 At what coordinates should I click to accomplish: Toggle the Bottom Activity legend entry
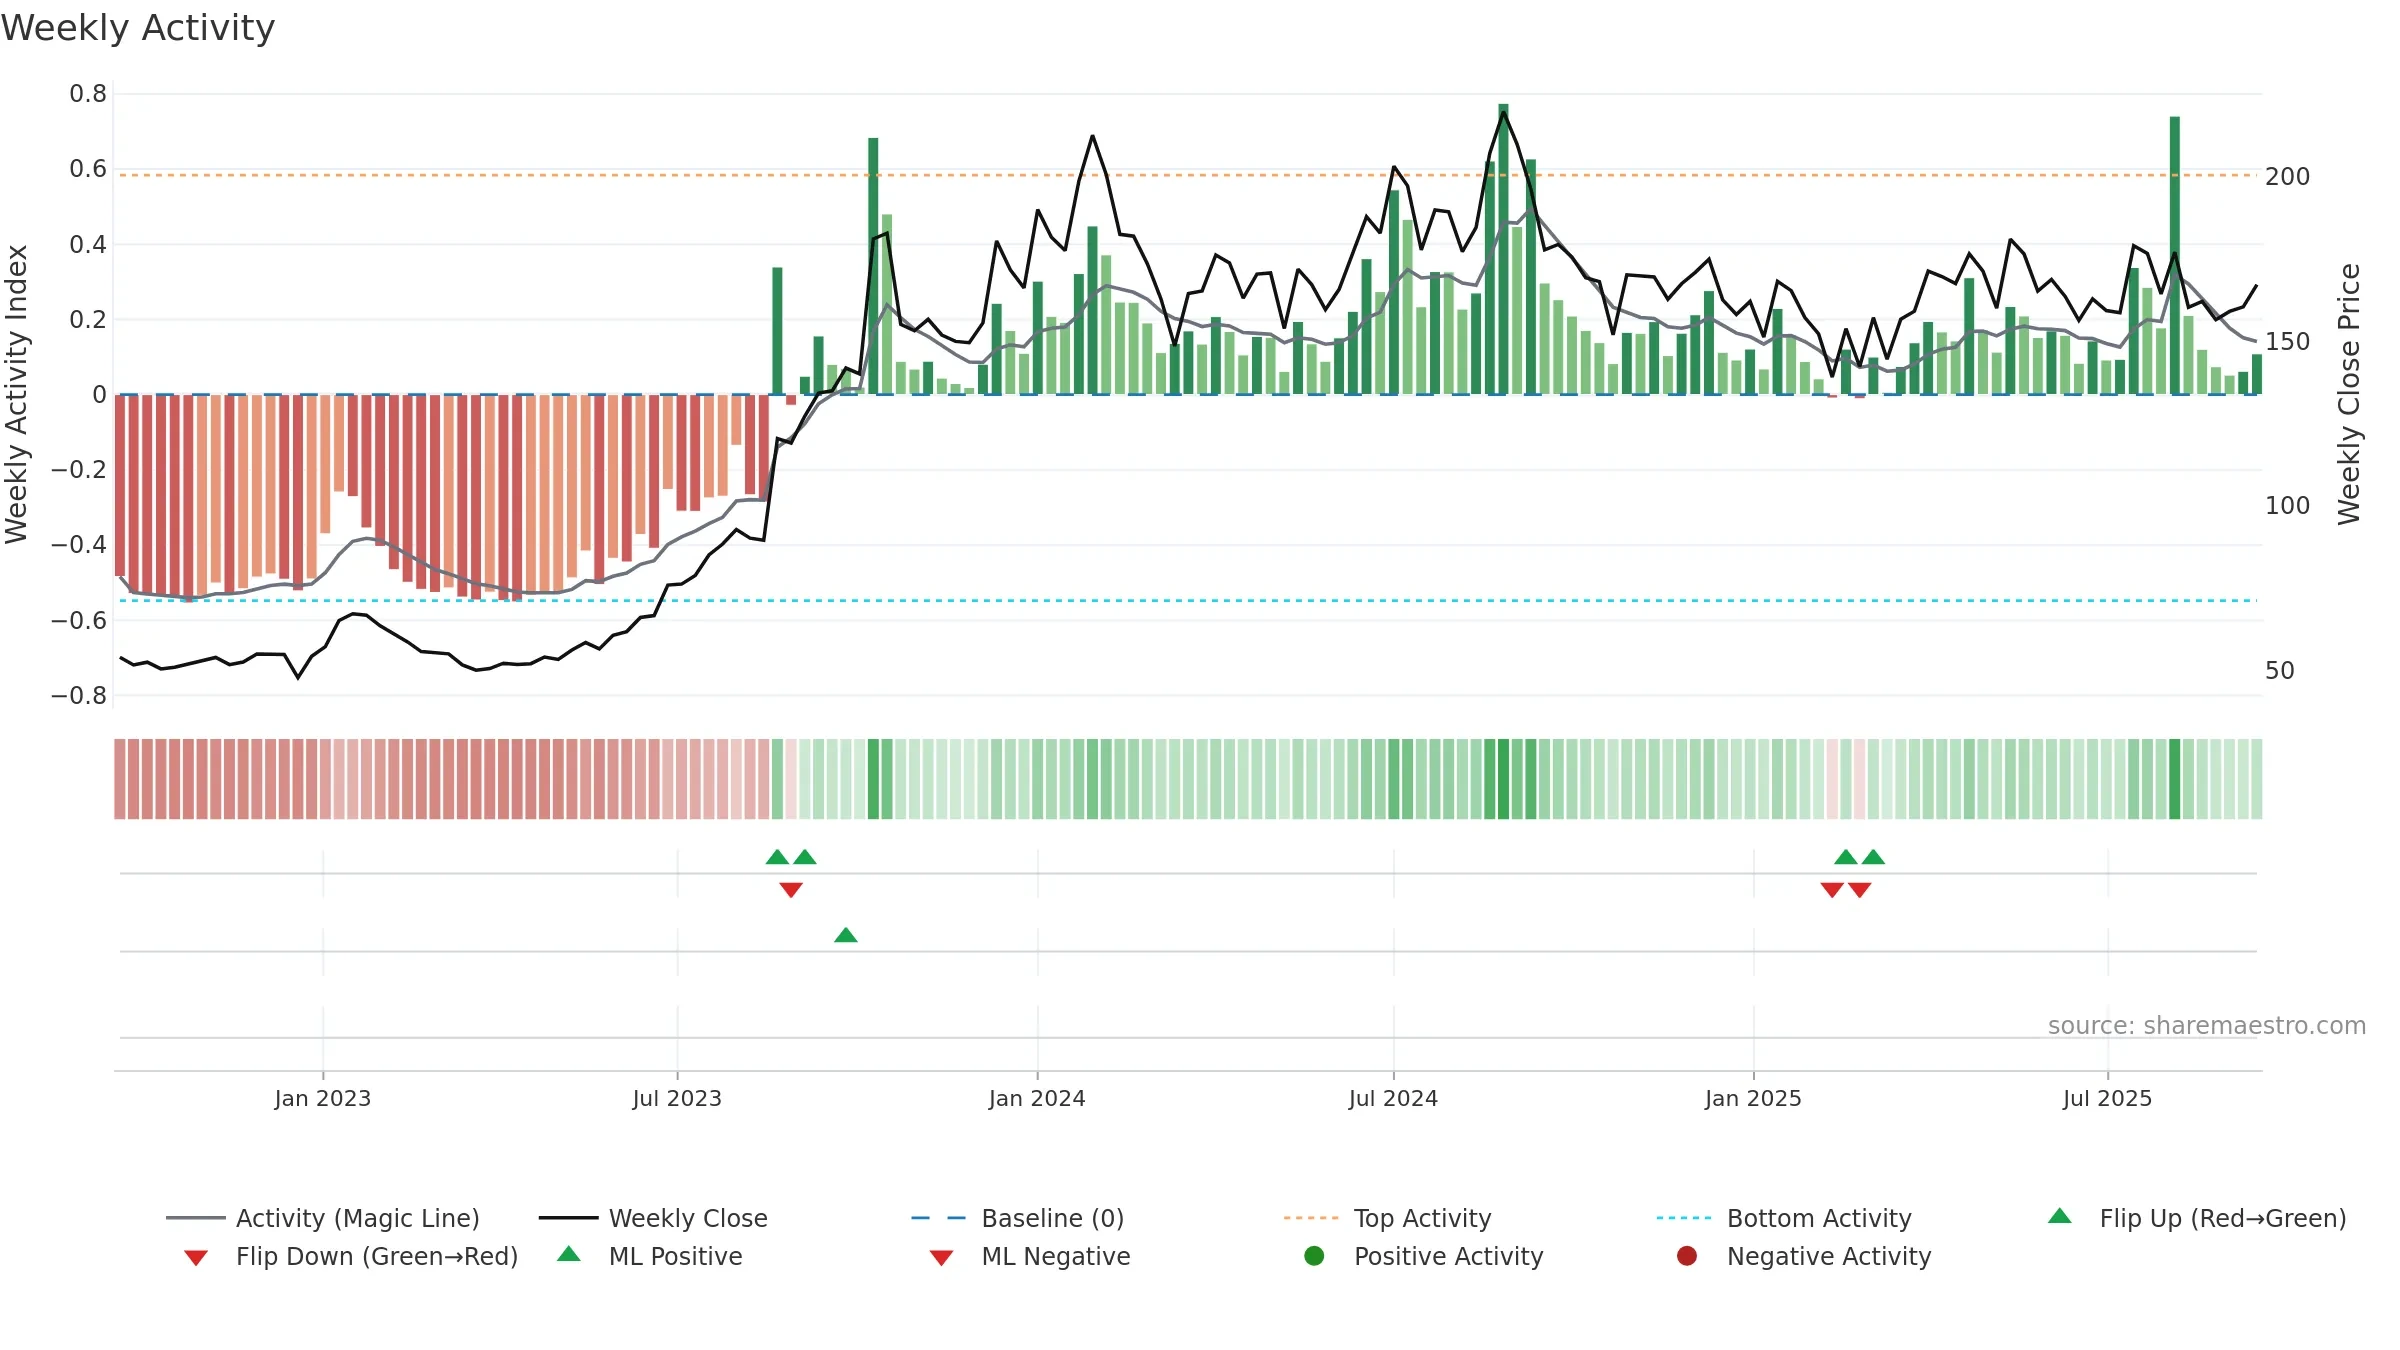pyautogui.click(x=1784, y=1218)
